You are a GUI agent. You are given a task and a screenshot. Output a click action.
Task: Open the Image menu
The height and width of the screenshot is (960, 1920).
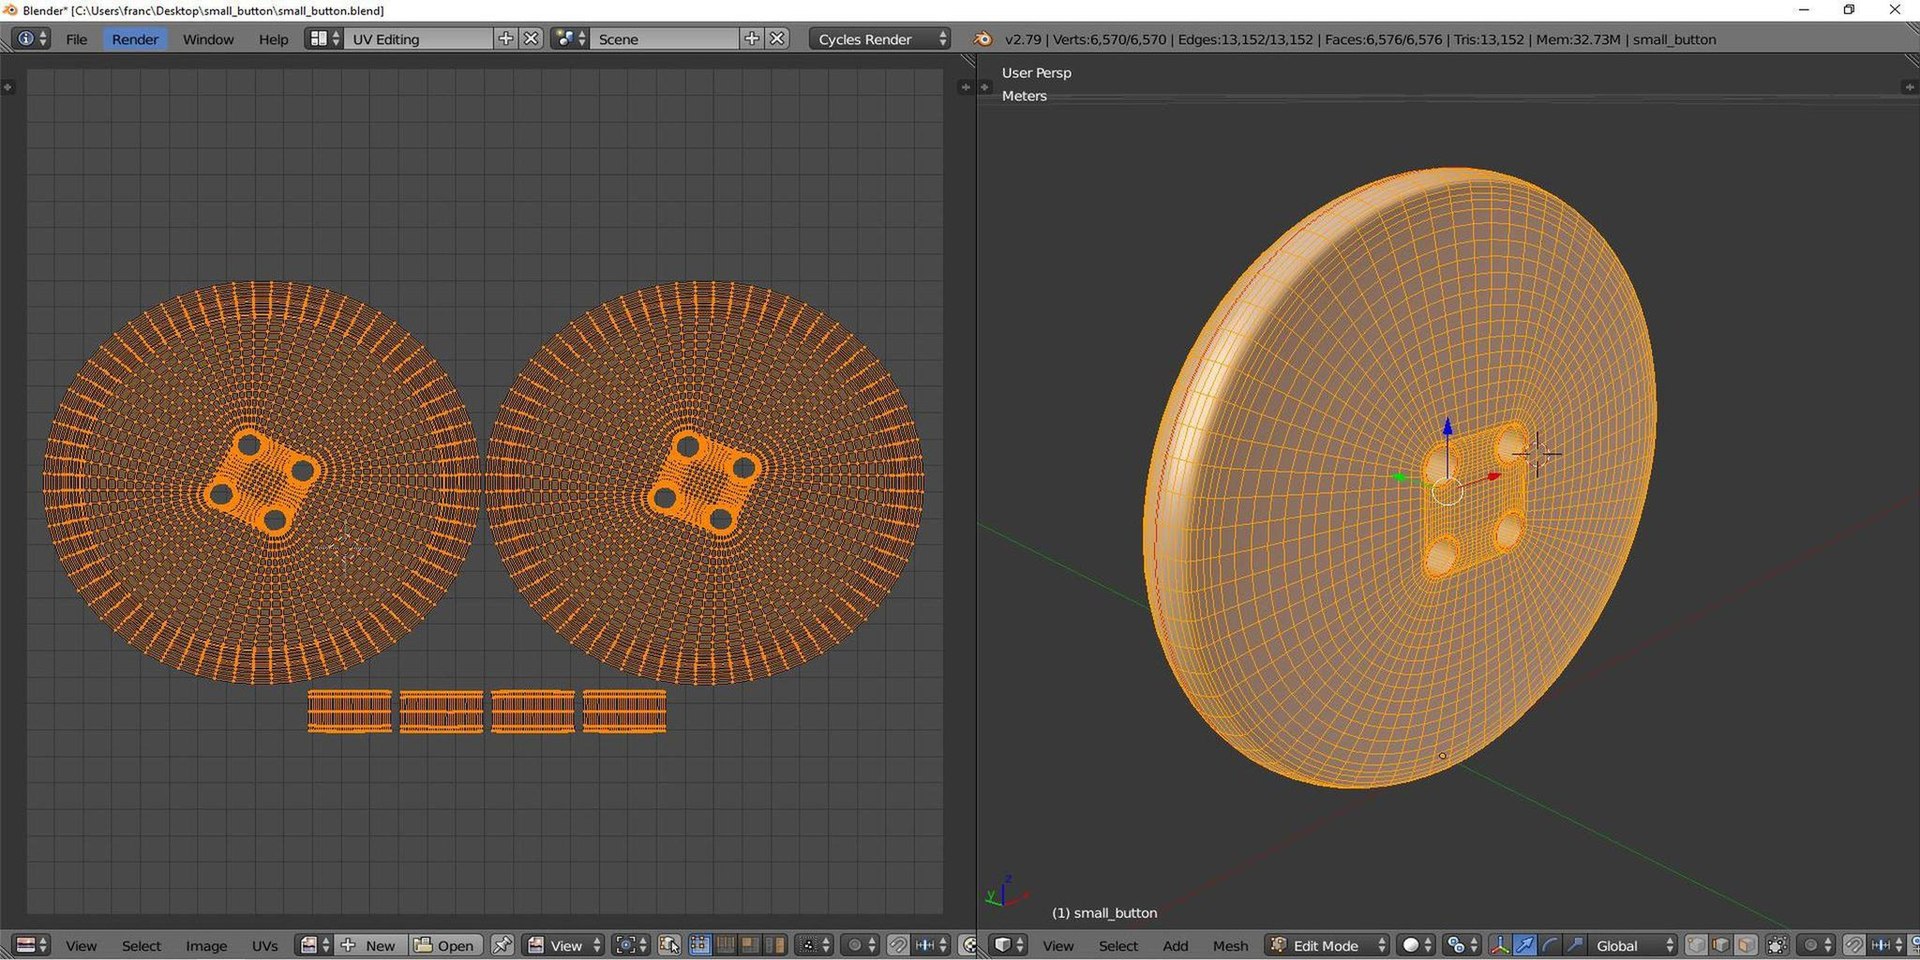(x=206, y=945)
